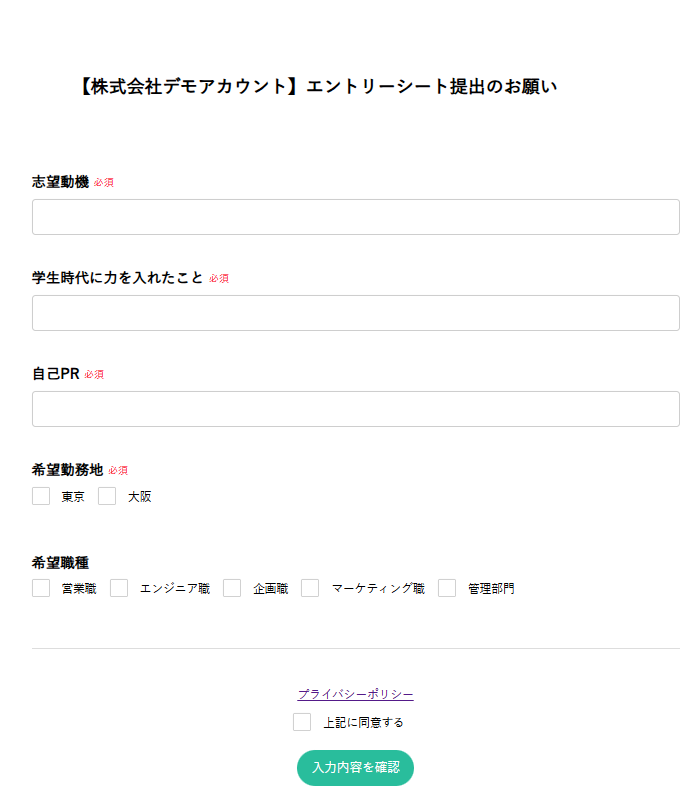Viewport: 699px width, 806px height.
Task: Click the 必須 marker beside 自己PR
Action: coord(94,375)
